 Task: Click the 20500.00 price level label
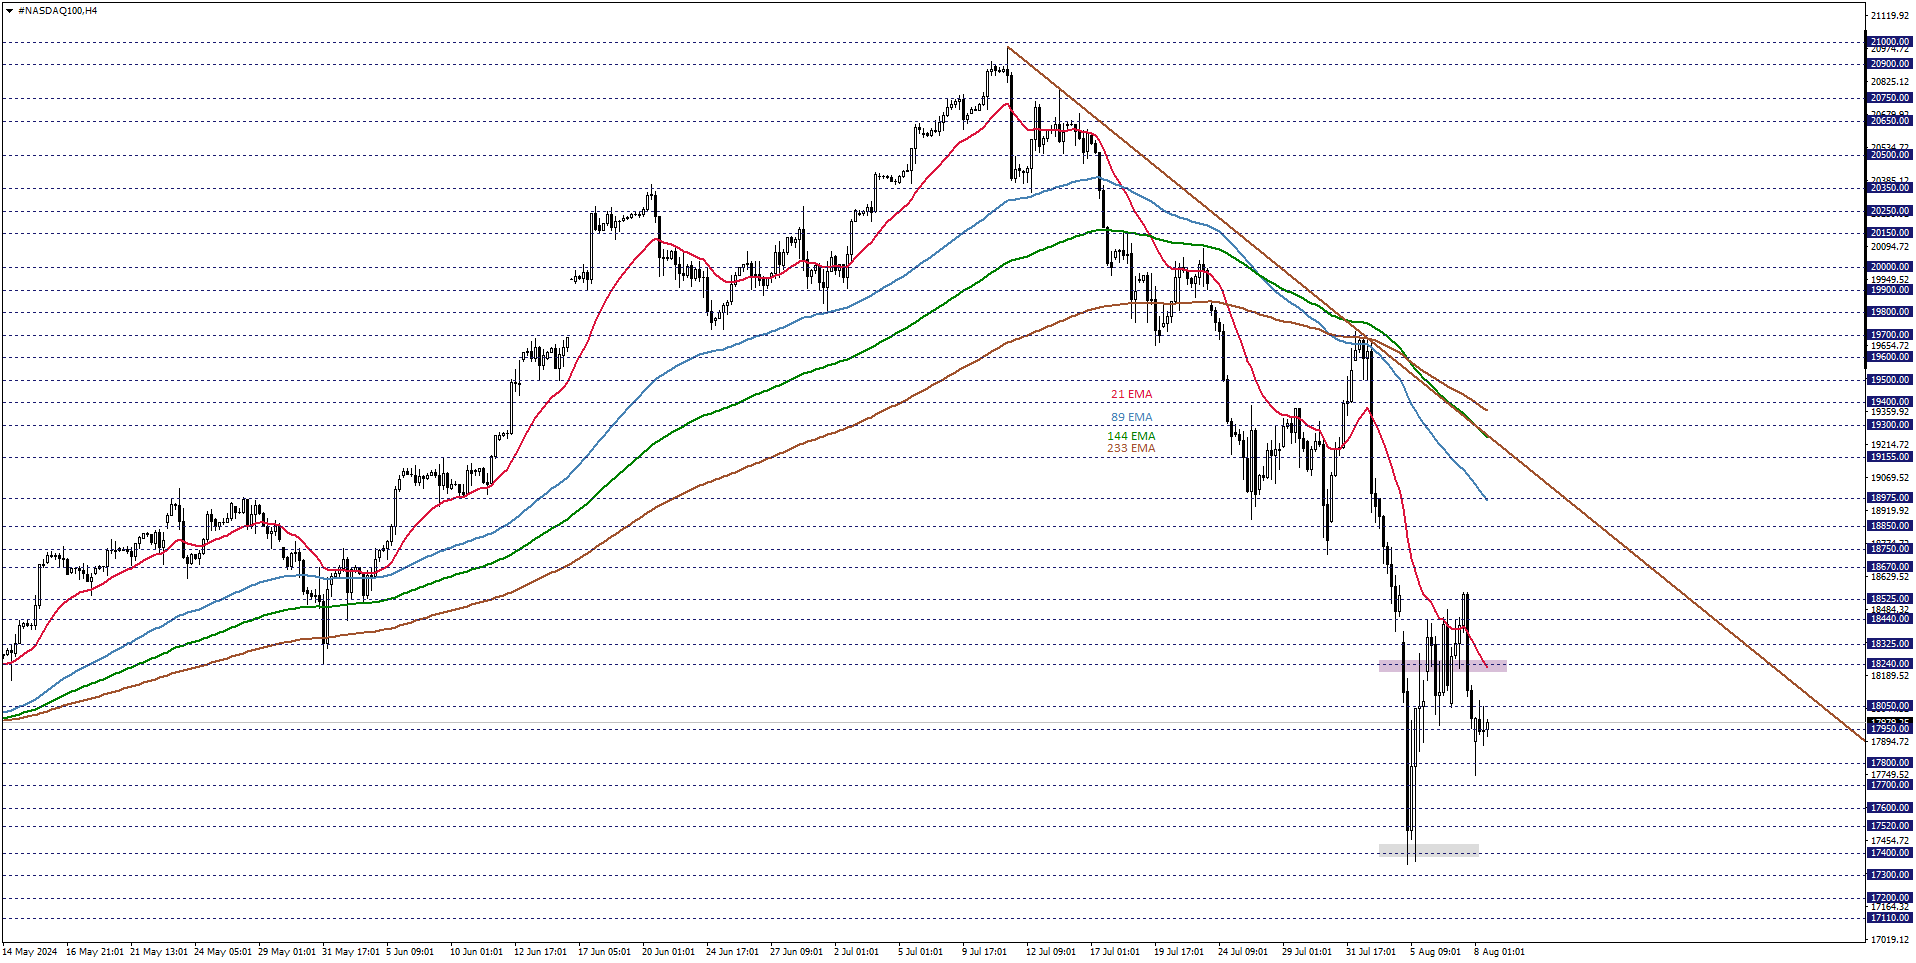click(x=1890, y=155)
